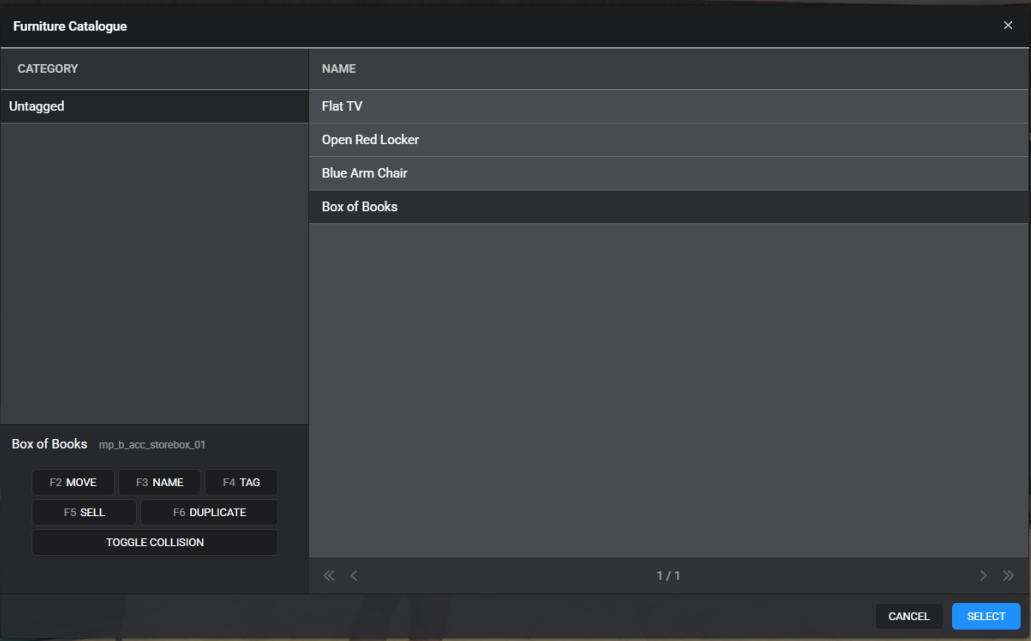Click the mp_b_acc_storebox_01 model name
This screenshot has width=1031, height=641.
click(152, 444)
